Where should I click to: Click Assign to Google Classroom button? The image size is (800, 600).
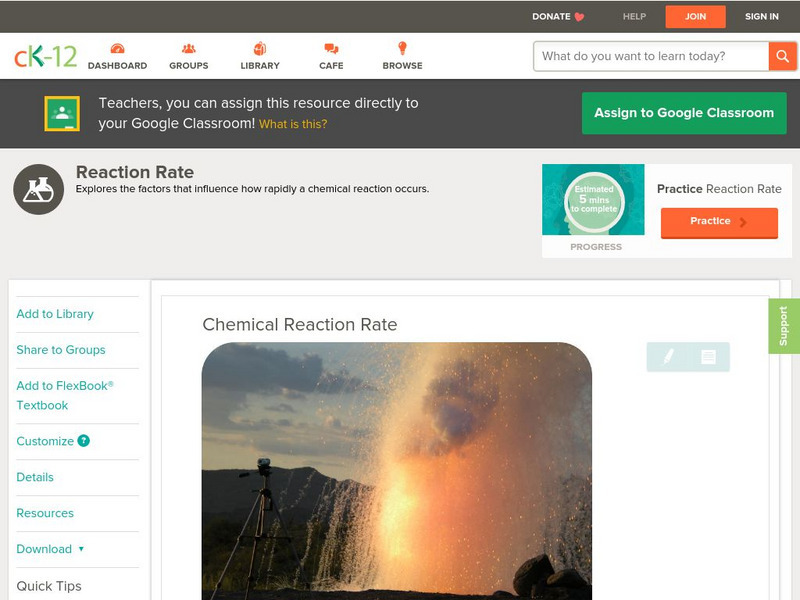[x=684, y=113]
